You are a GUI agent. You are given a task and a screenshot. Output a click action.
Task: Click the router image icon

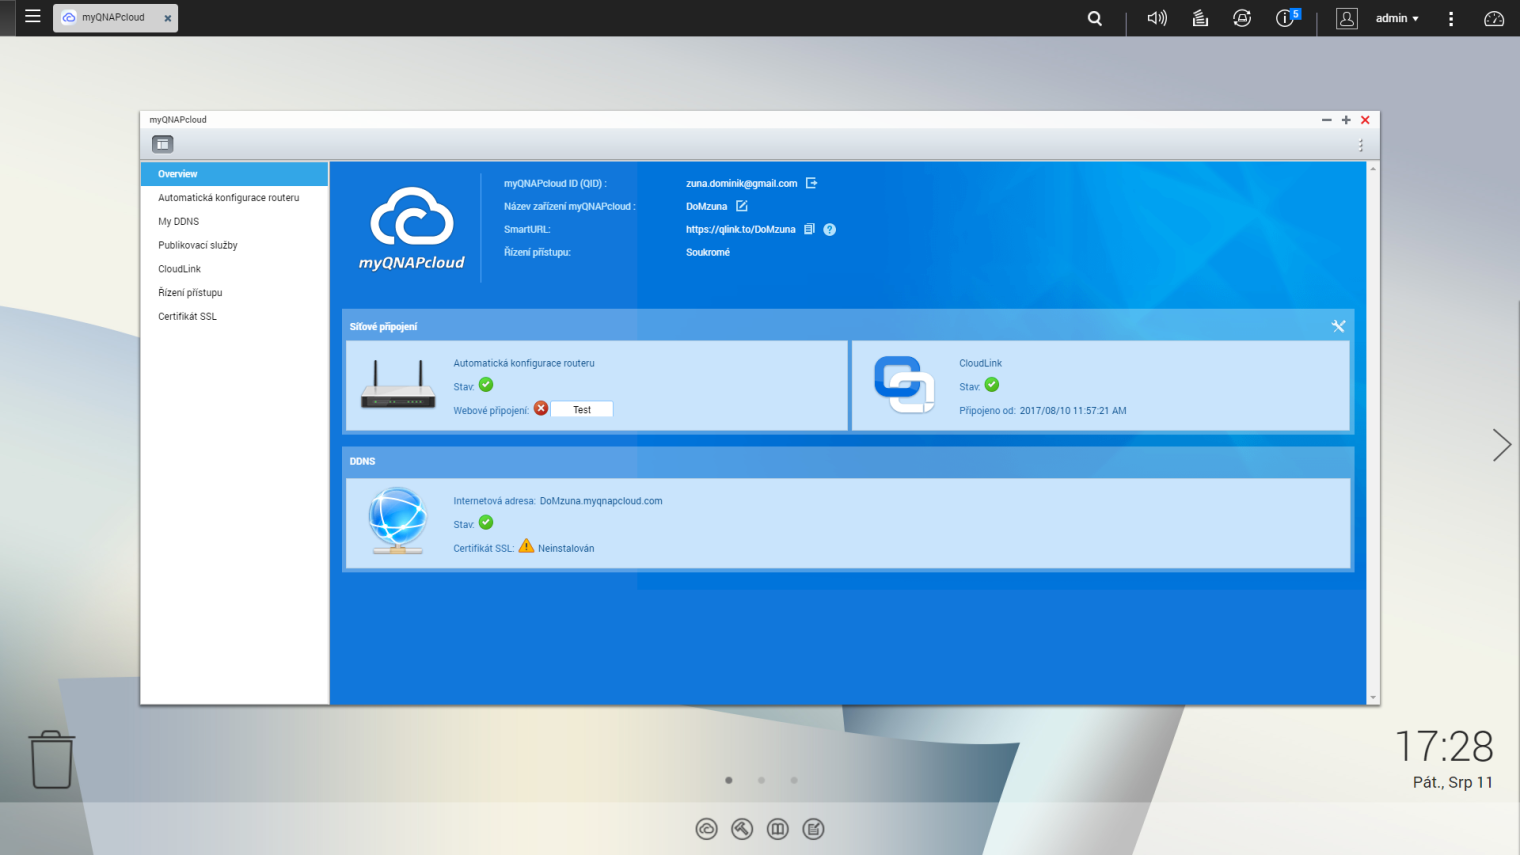pyautogui.click(x=398, y=385)
